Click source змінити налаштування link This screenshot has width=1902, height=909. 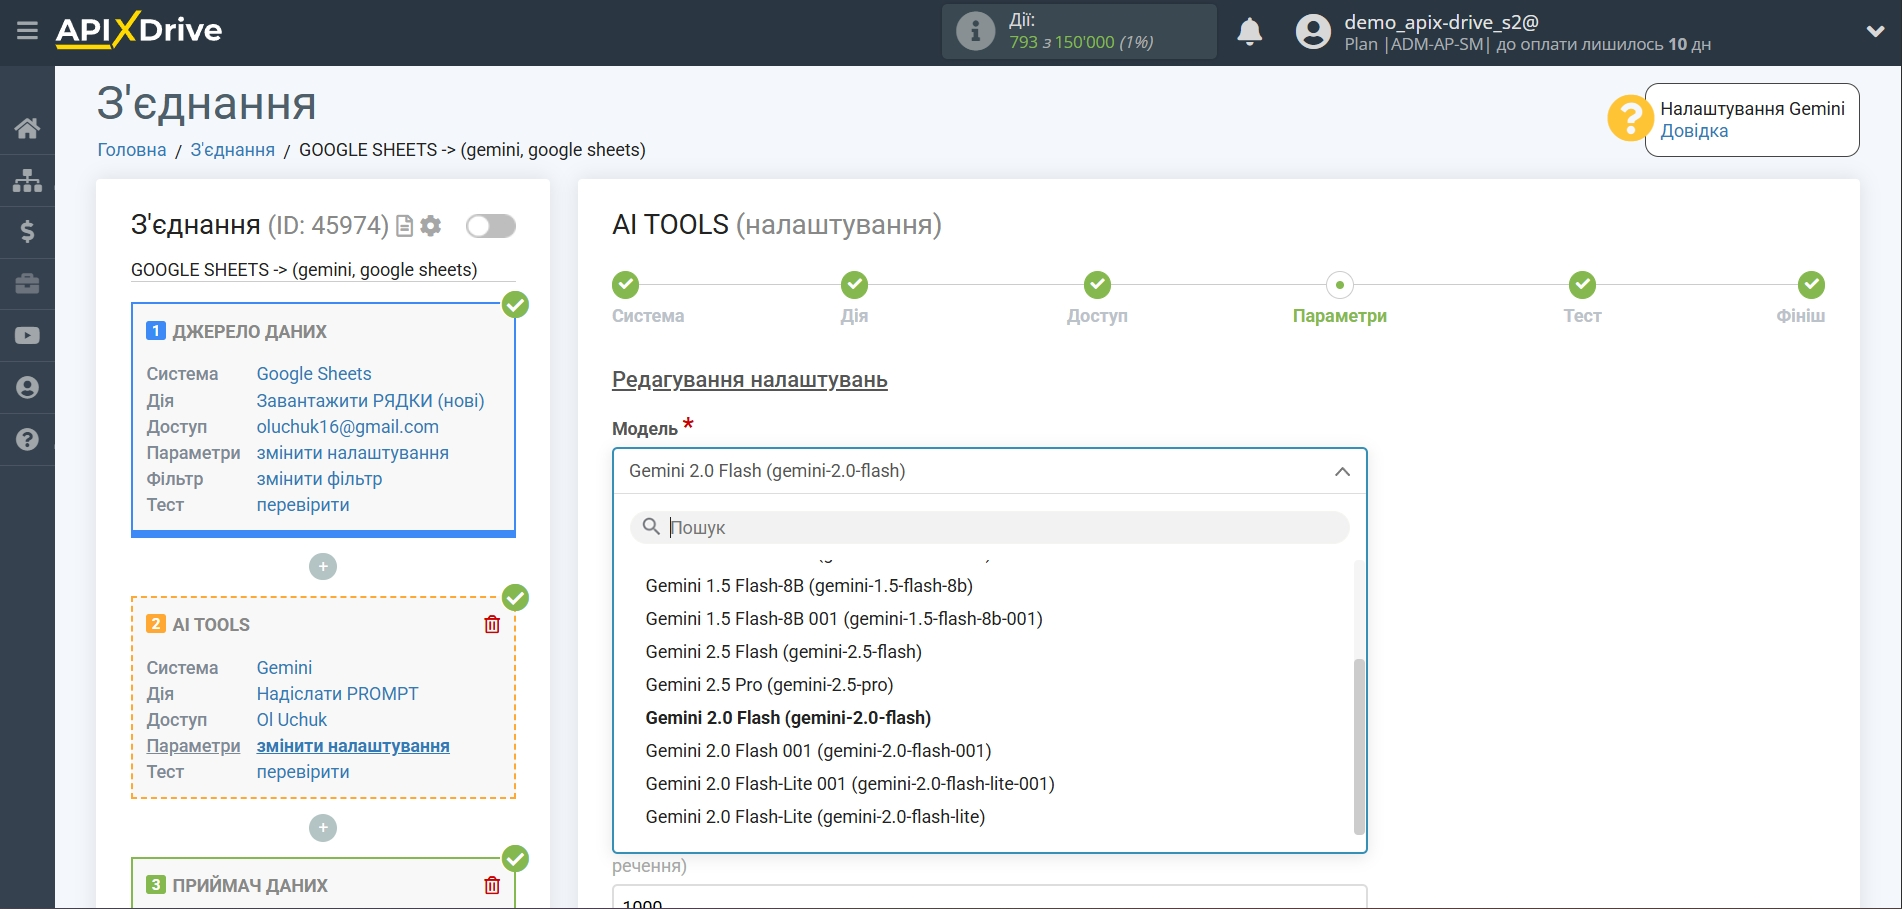pyautogui.click(x=353, y=453)
